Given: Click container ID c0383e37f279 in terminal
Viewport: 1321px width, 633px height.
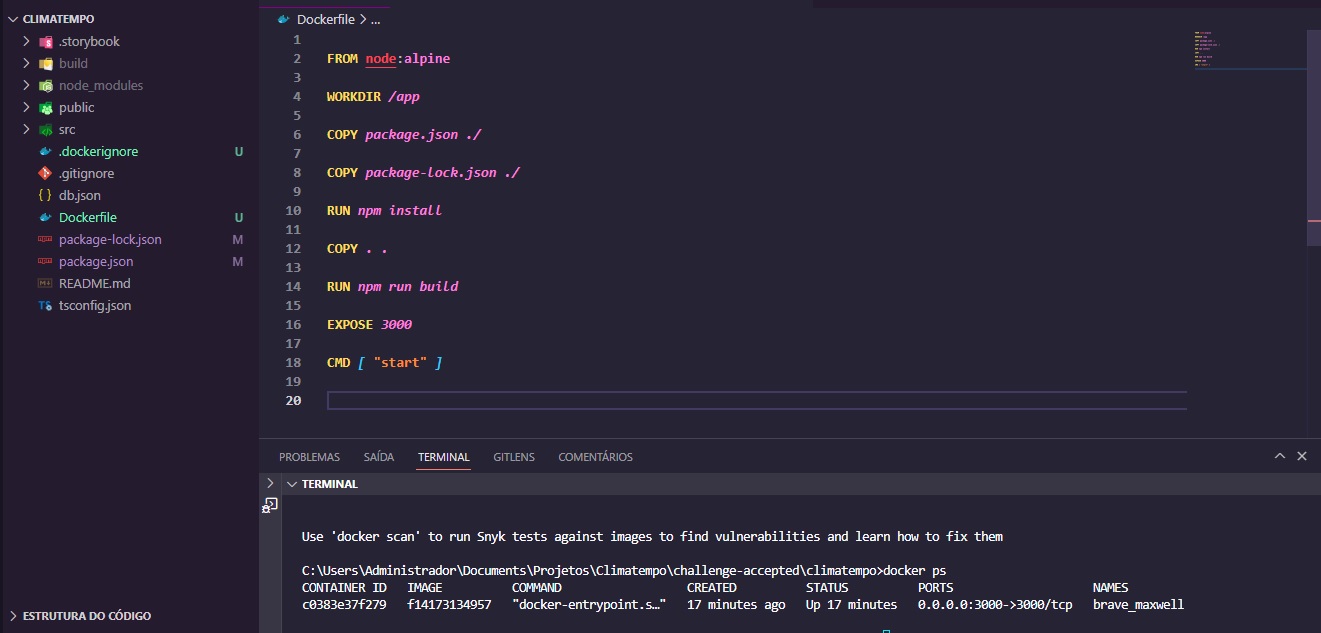Looking at the screenshot, I should 344,605.
